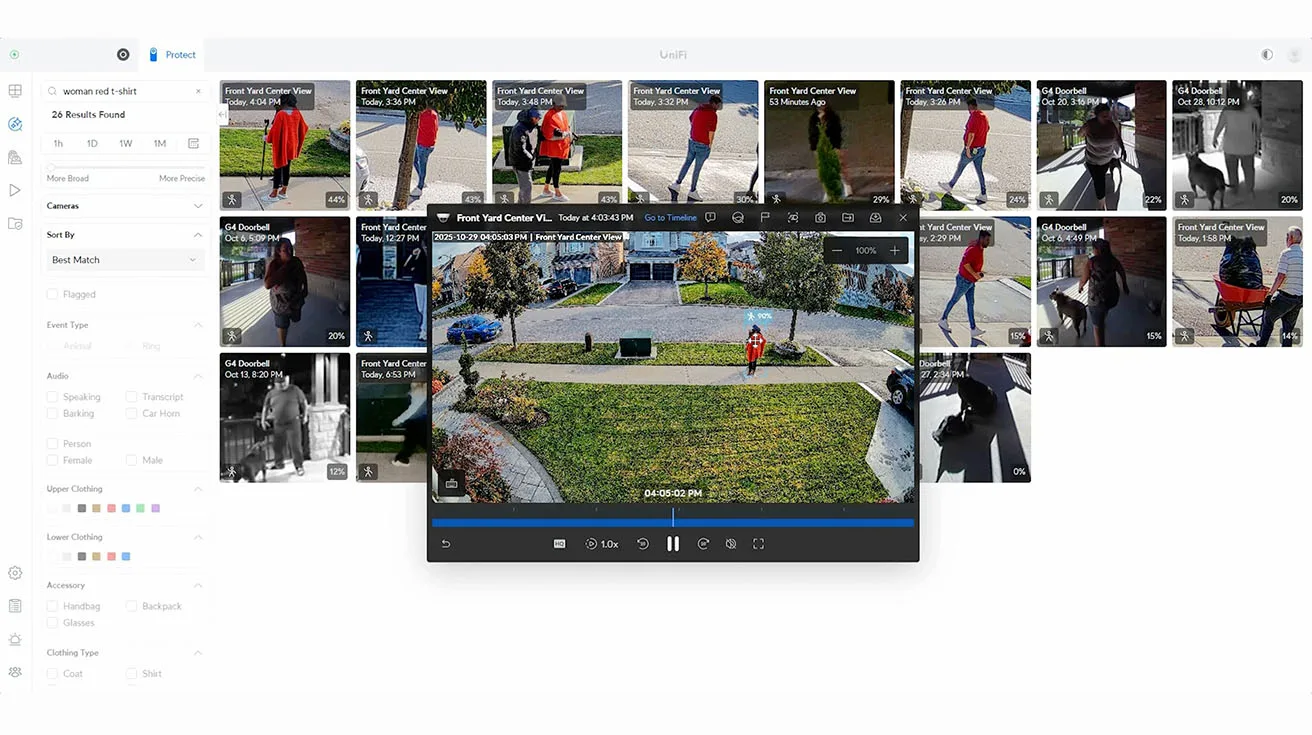Click the download clip icon in player
The height and width of the screenshot is (735, 1312).
coord(875,218)
